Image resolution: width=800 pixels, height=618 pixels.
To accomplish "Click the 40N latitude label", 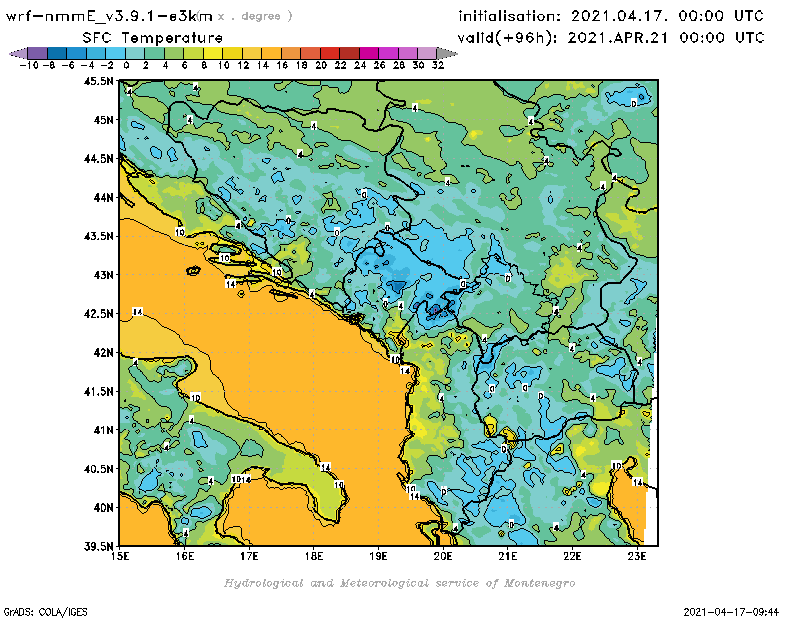I will point(104,508).
